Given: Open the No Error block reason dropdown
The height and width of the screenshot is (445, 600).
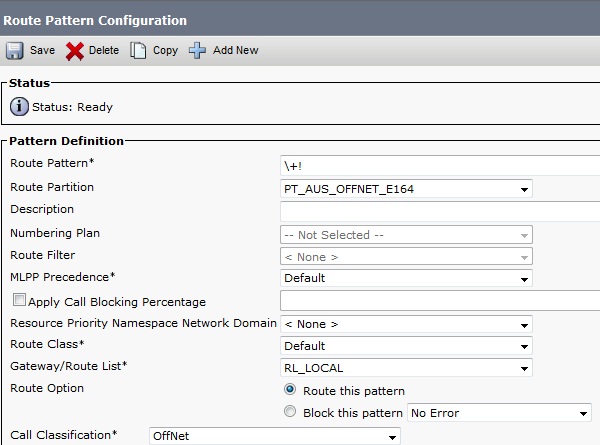Looking at the screenshot, I should pos(498,412).
